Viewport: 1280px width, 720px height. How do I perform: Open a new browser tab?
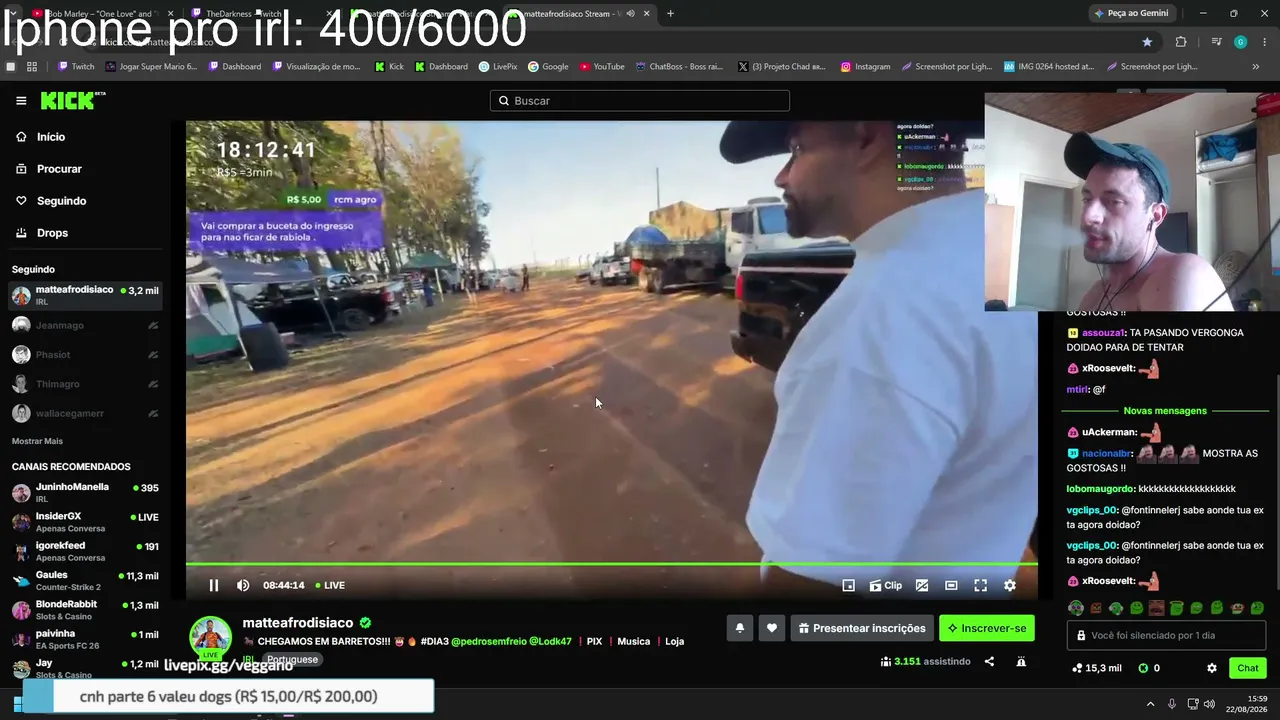(670, 14)
